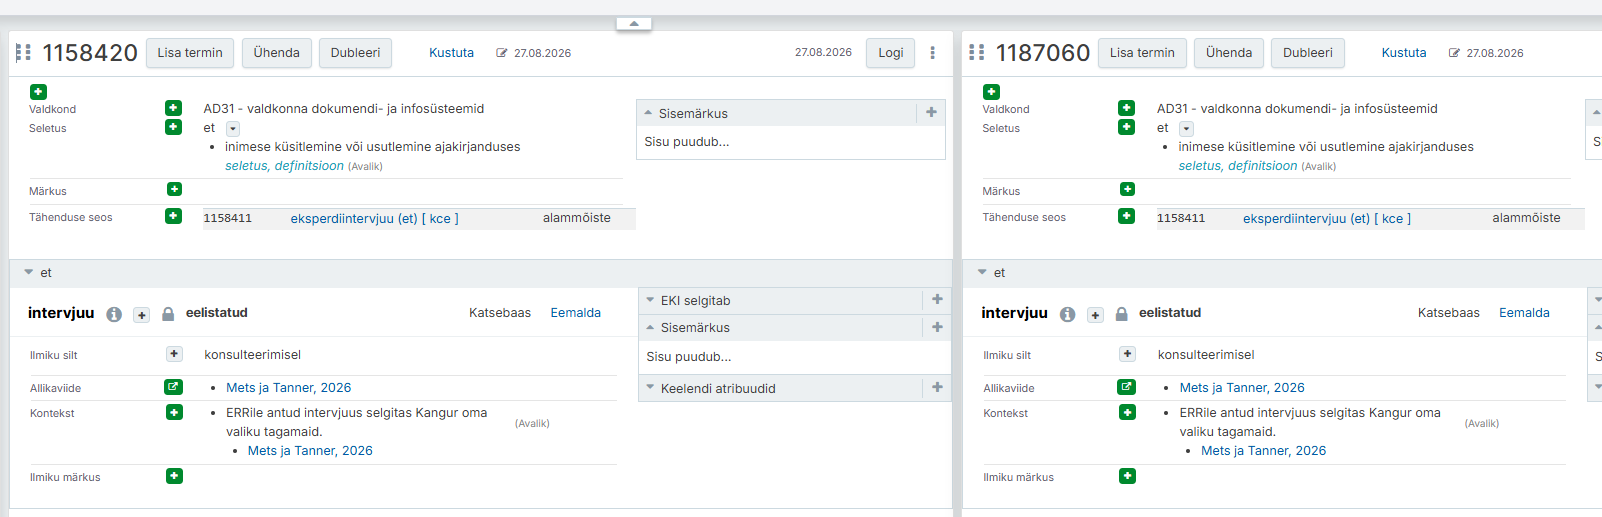
Task: Click the drag handle beside 1158420
Action: 24,52
